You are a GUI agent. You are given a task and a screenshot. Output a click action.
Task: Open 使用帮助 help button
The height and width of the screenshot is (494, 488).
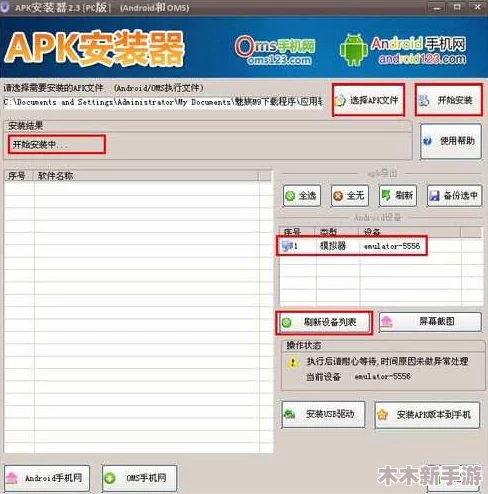451,141
